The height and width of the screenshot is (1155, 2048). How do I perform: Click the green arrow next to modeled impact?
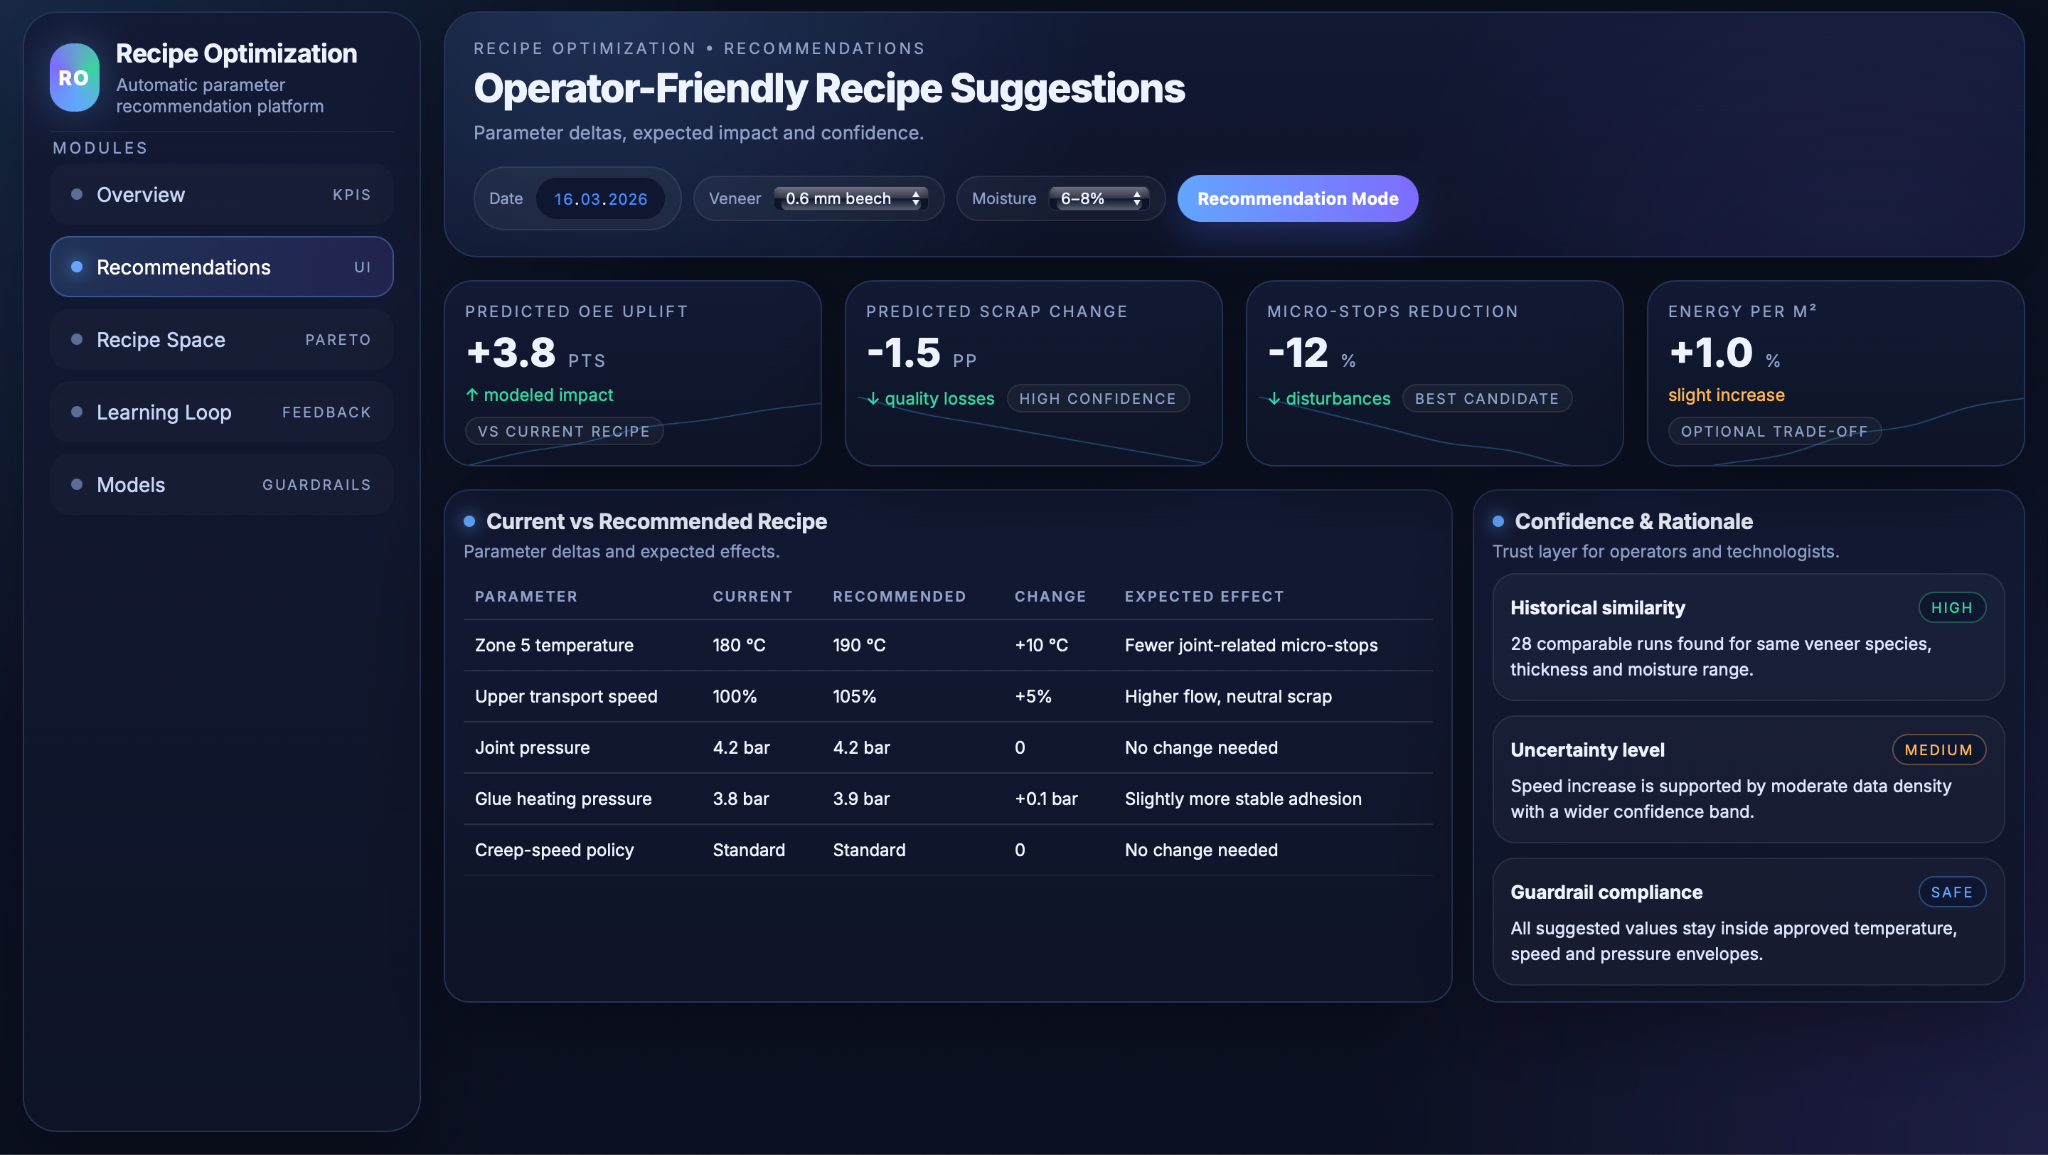472,395
